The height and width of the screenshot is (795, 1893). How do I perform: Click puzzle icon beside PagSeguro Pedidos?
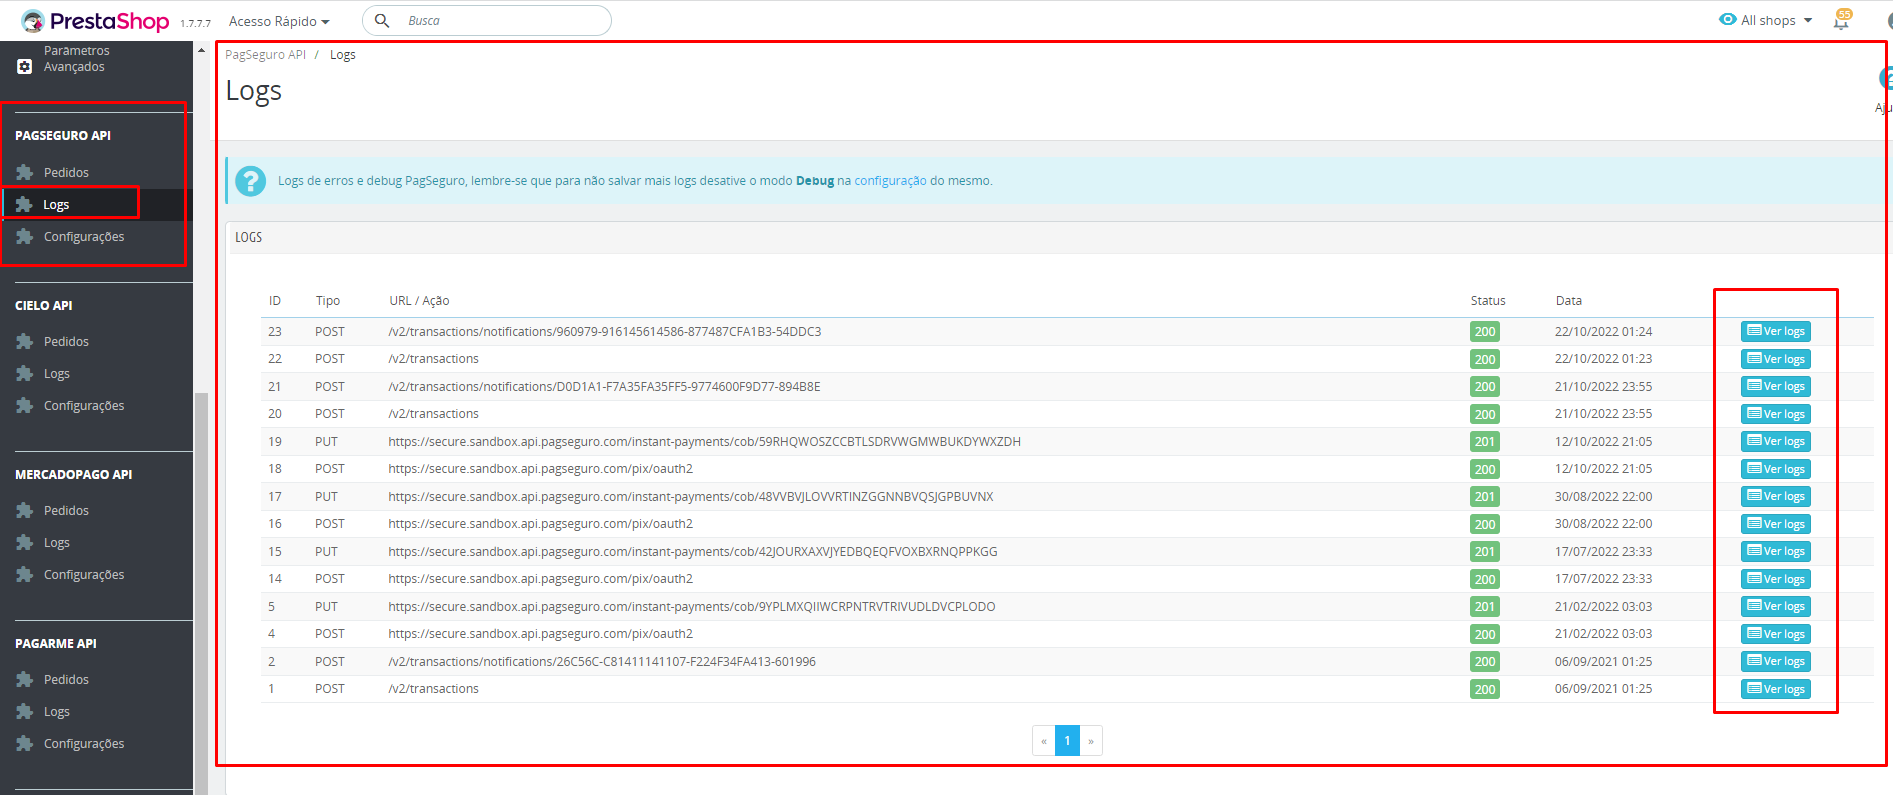[25, 172]
